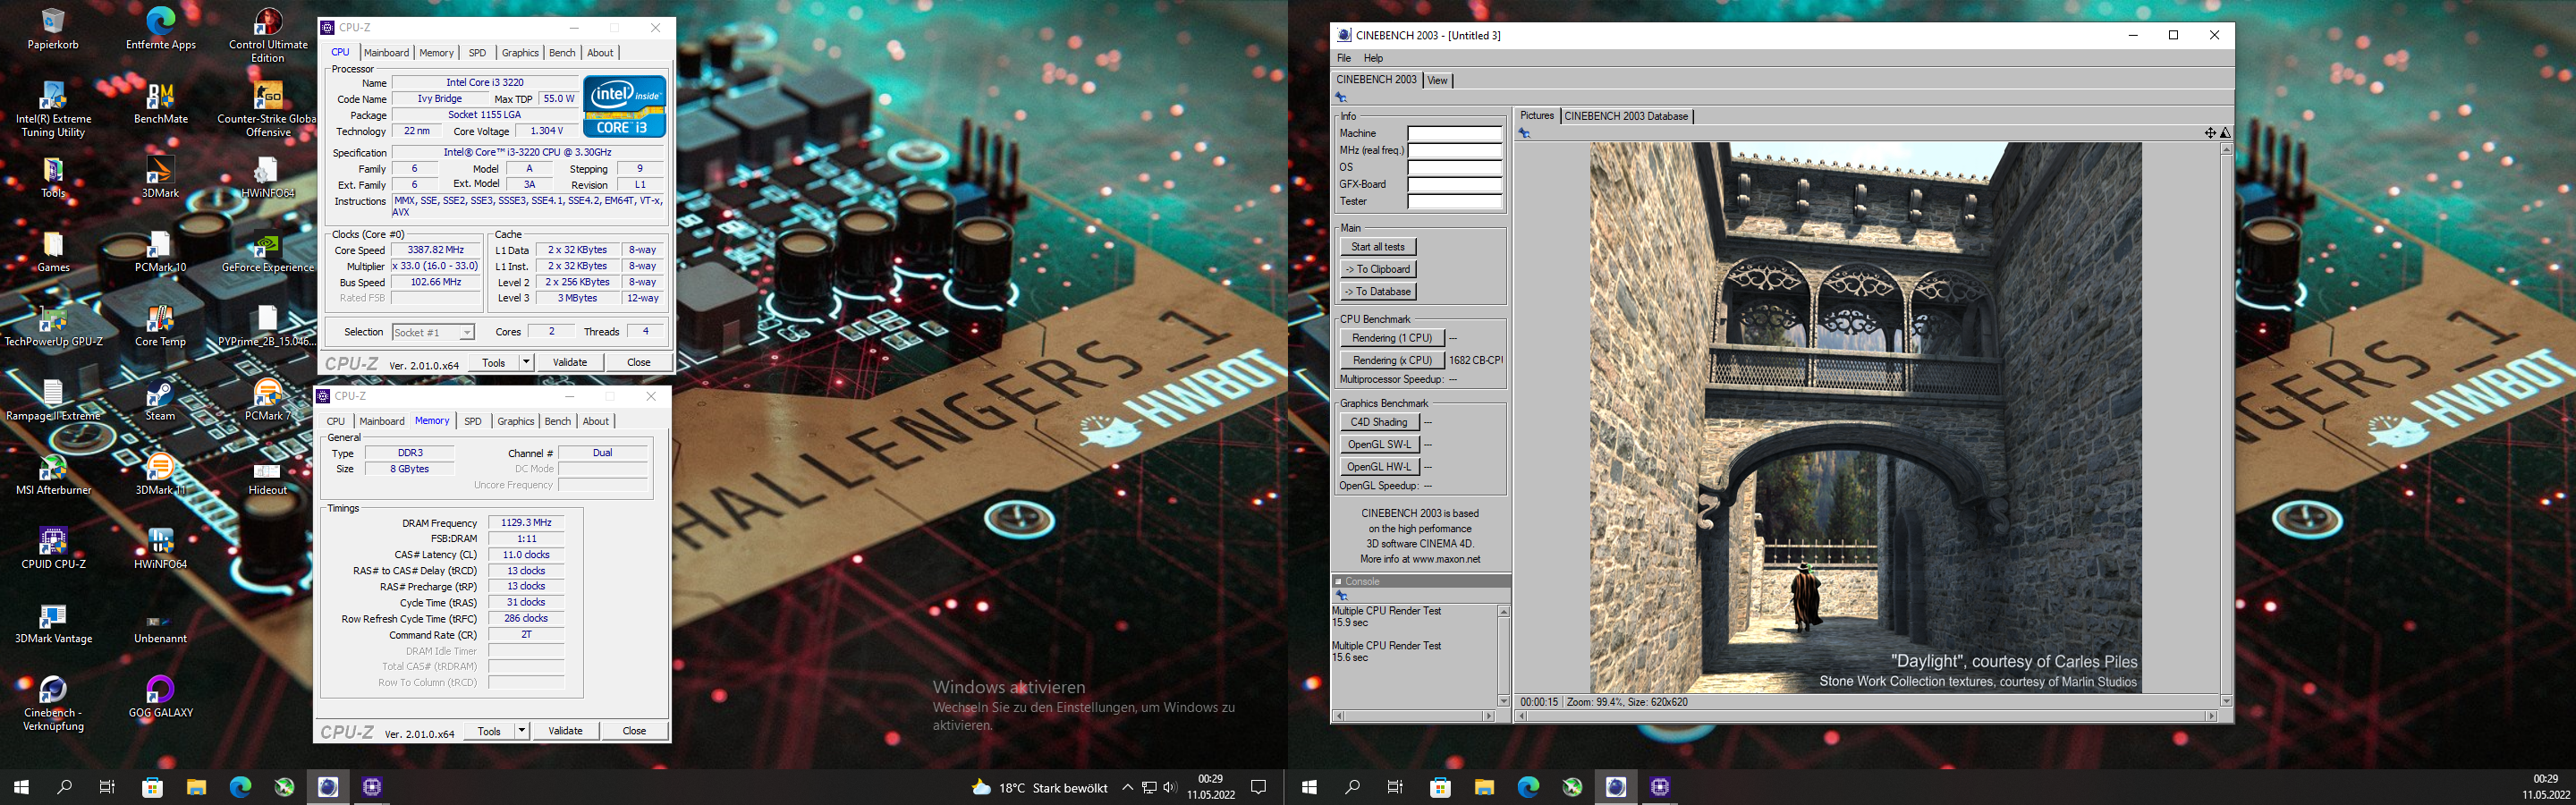Screen dimensions: 2576x805
Task: Toggle the Console panel title square
Action: click(1338, 581)
